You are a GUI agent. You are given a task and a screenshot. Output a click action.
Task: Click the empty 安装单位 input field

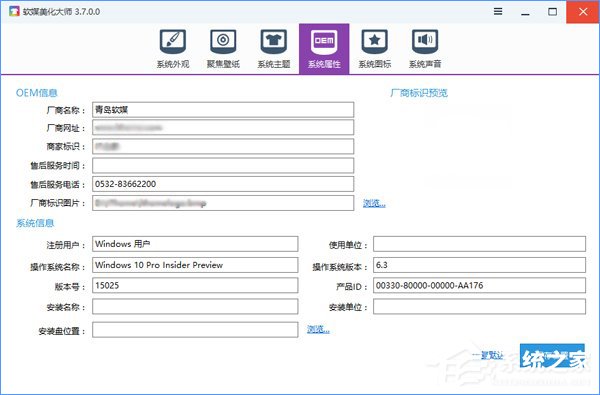(x=479, y=307)
